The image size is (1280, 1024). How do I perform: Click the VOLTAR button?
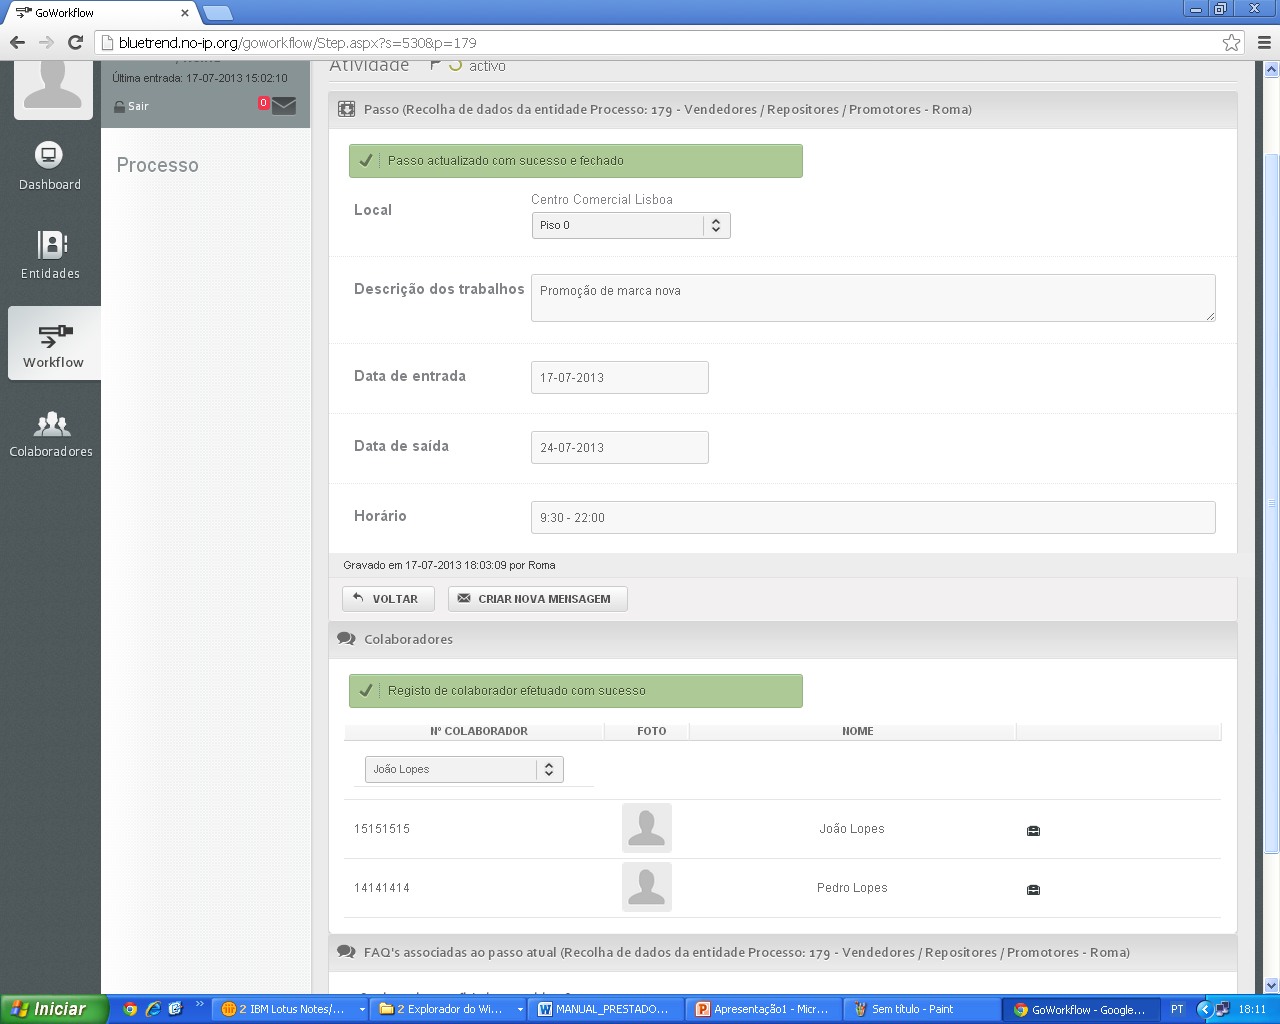click(388, 599)
